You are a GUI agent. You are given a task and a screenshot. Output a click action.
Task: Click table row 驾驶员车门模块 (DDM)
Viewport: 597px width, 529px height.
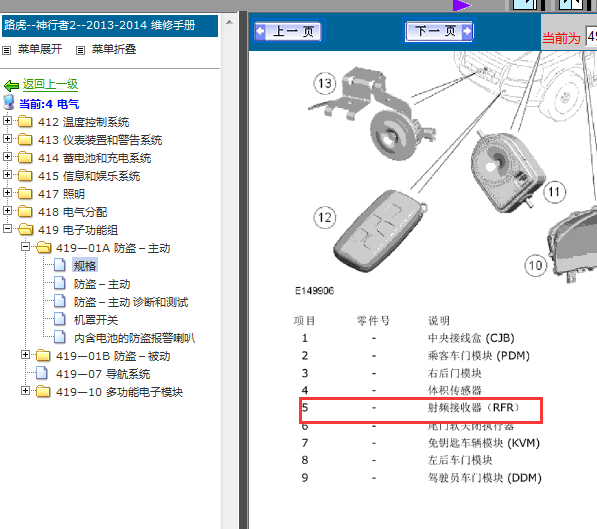(x=420, y=478)
